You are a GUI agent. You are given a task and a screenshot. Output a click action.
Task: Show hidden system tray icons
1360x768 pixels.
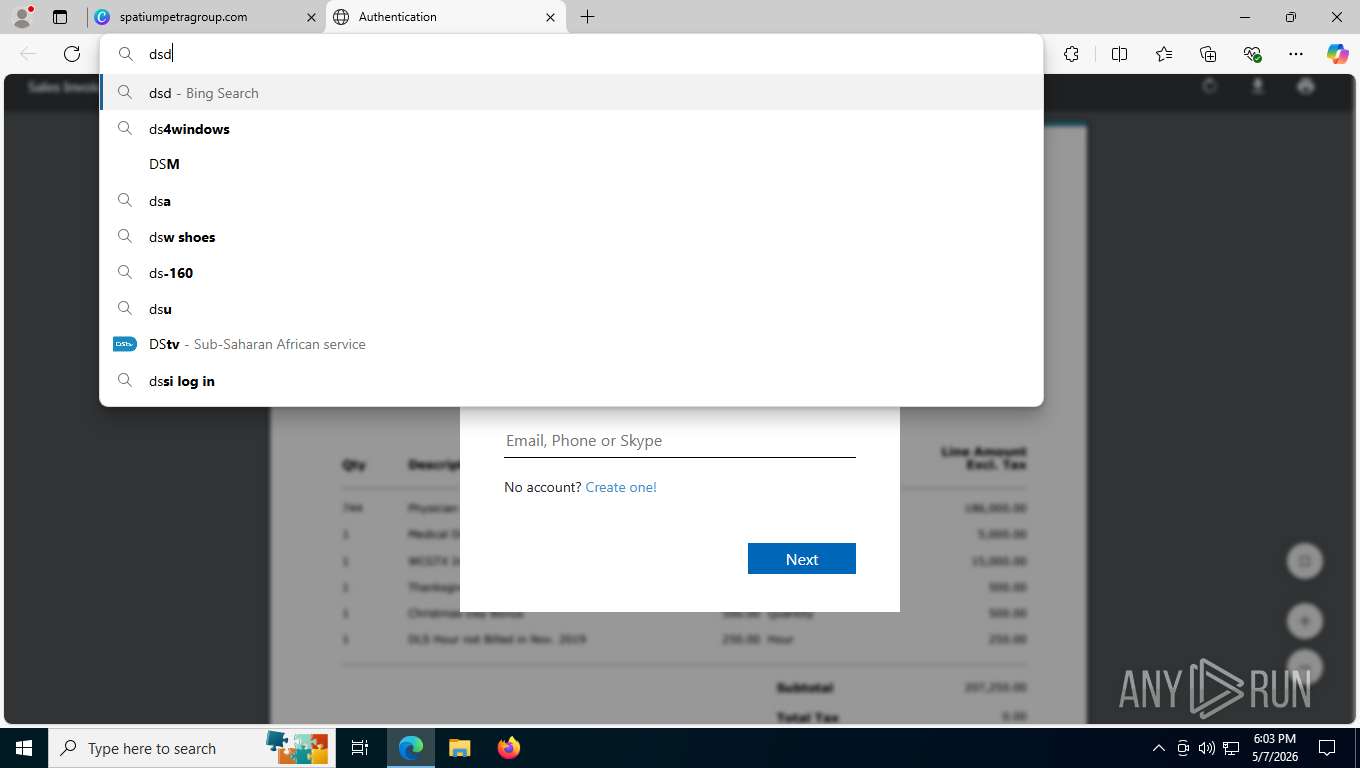click(x=1158, y=748)
